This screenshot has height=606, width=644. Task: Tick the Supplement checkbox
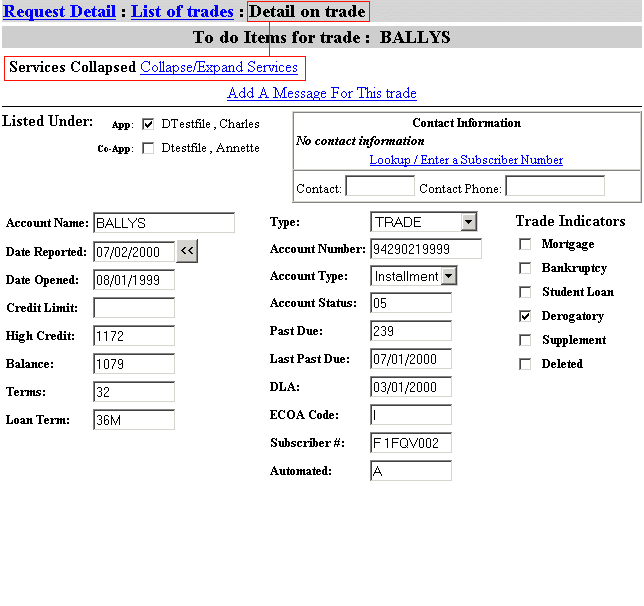(x=525, y=340)
